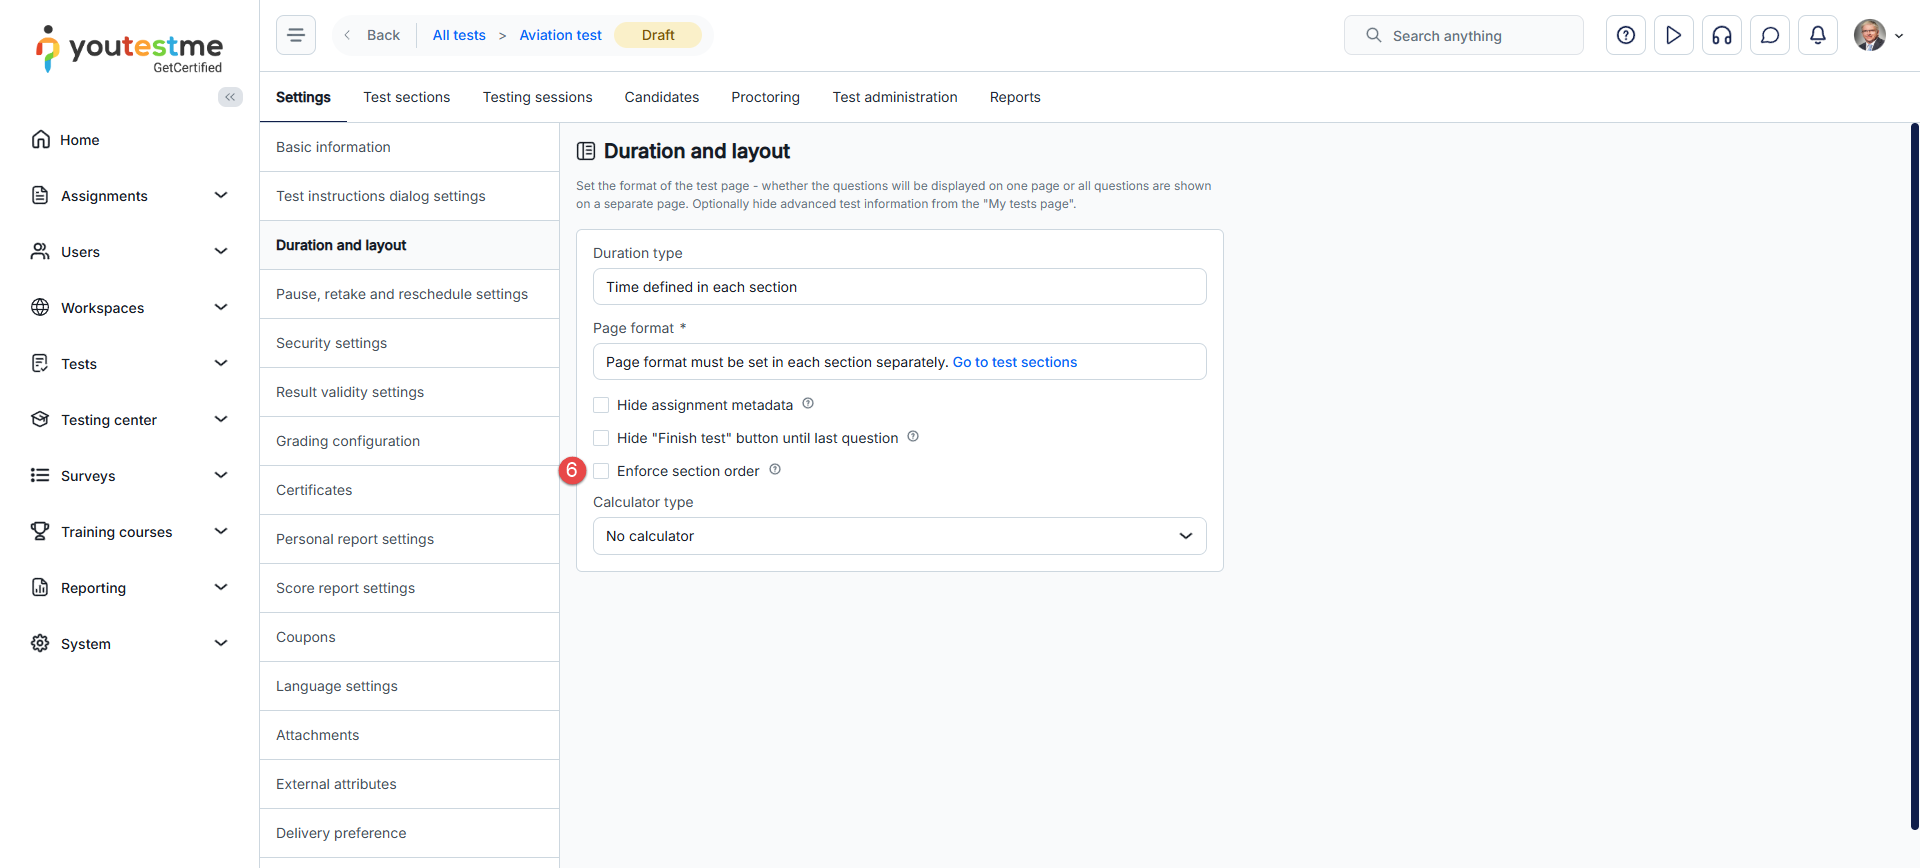Click info icon next to Enforce section order

(775, 470)
